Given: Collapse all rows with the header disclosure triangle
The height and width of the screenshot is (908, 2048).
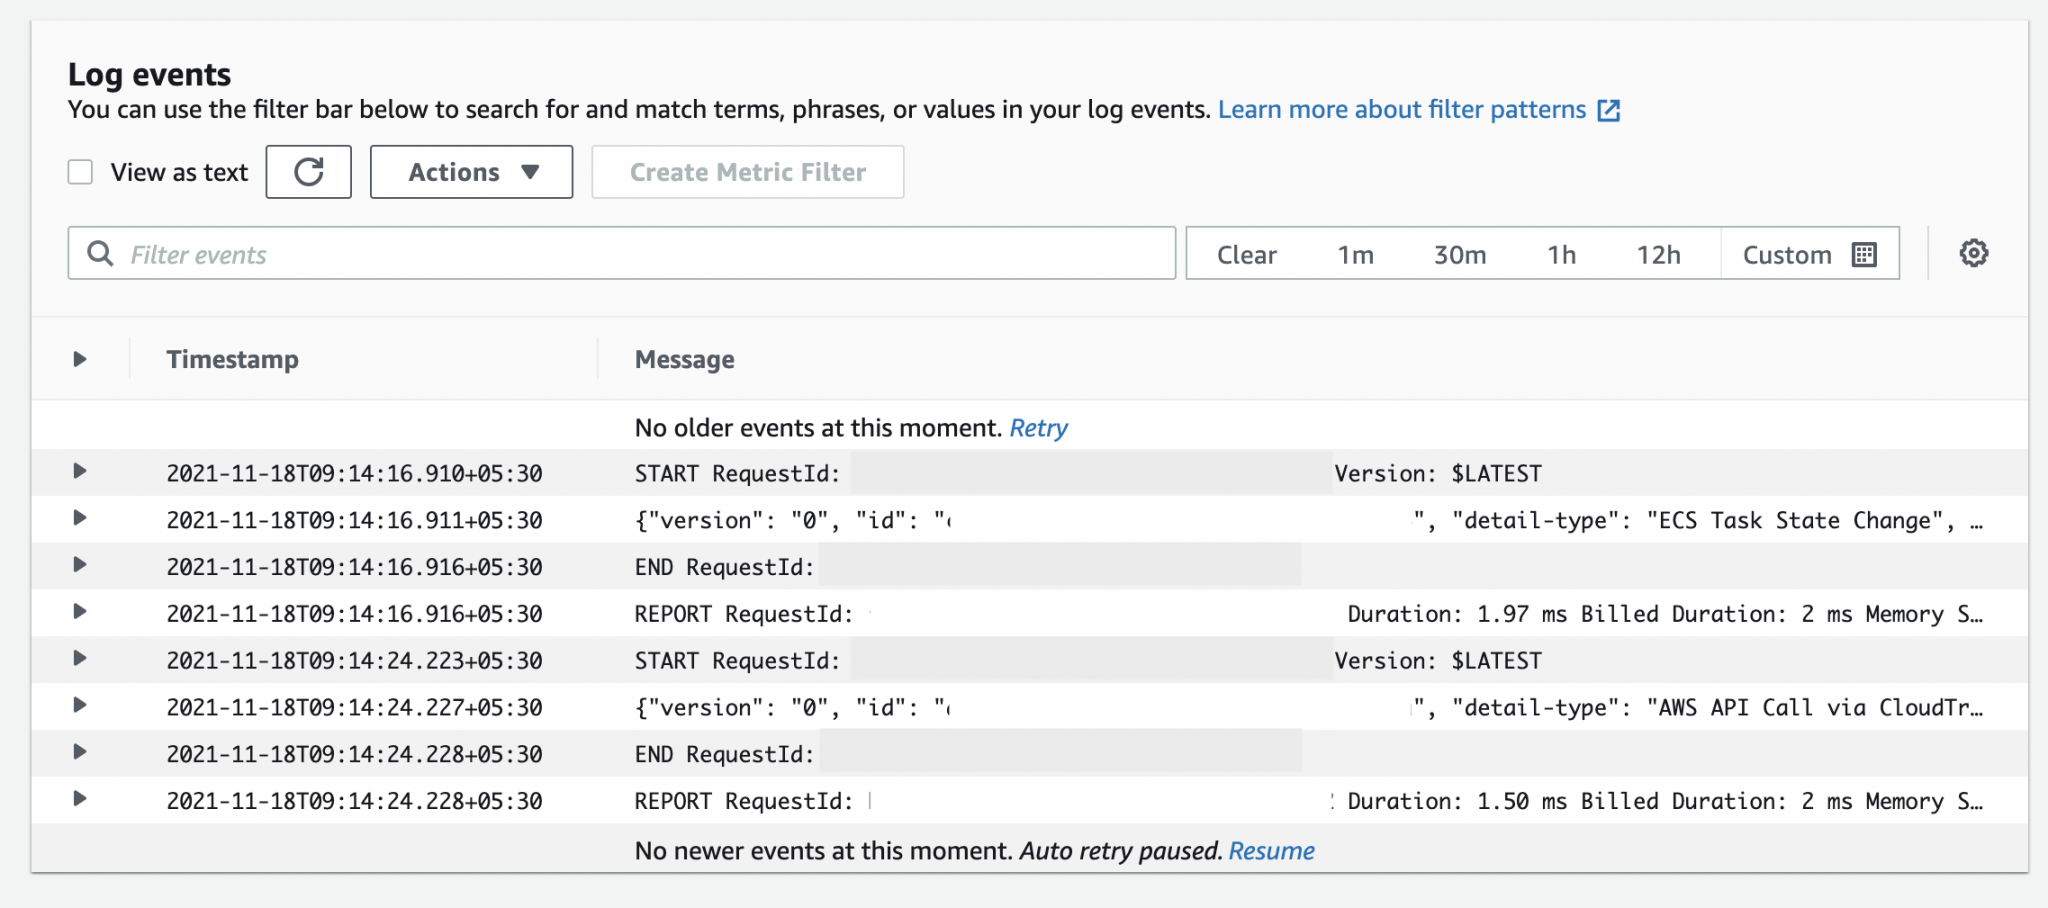Looking at the screenshot, I should pyautogui.click(x=80, y=360).
